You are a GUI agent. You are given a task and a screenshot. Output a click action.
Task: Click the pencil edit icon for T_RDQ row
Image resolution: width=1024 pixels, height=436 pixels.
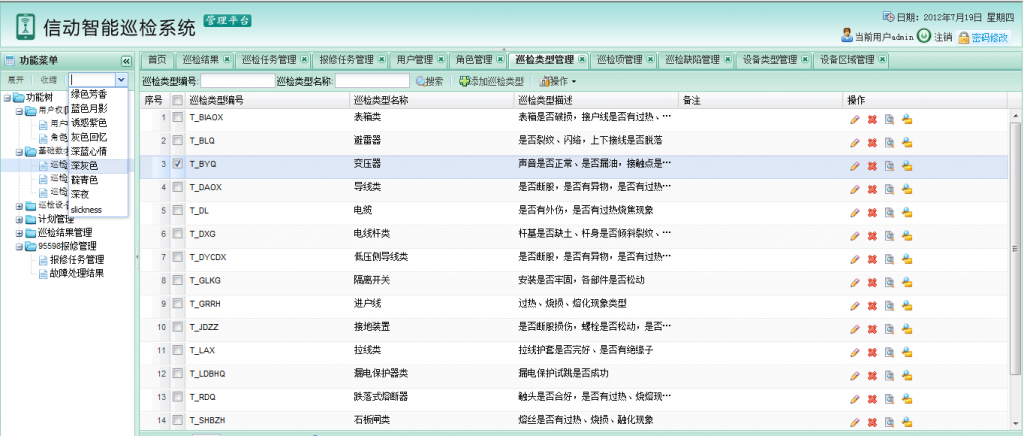click(854, 399)
